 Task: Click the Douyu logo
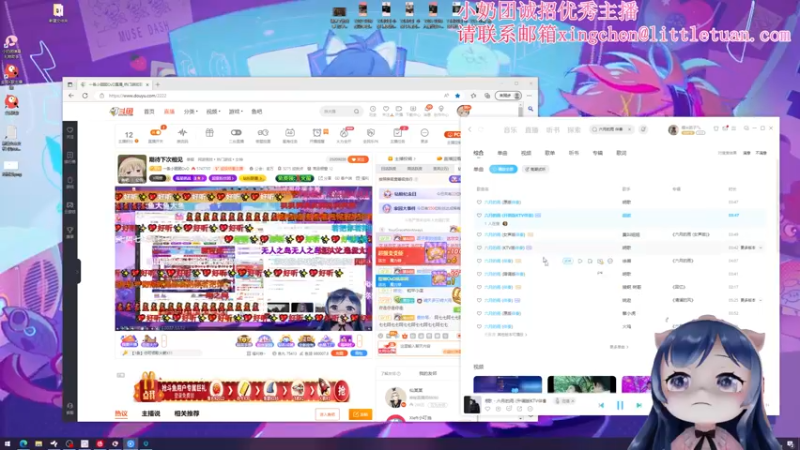[121, 111]
